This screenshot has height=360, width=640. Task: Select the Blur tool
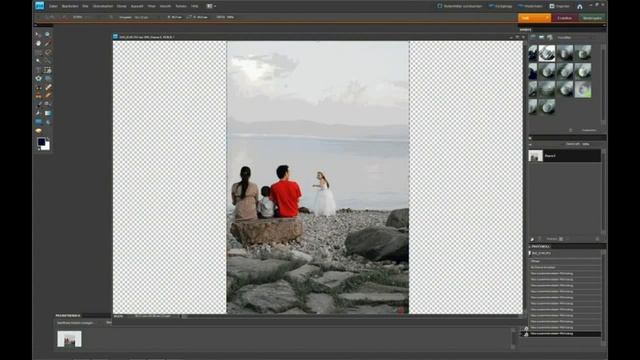tap(47, 122)
